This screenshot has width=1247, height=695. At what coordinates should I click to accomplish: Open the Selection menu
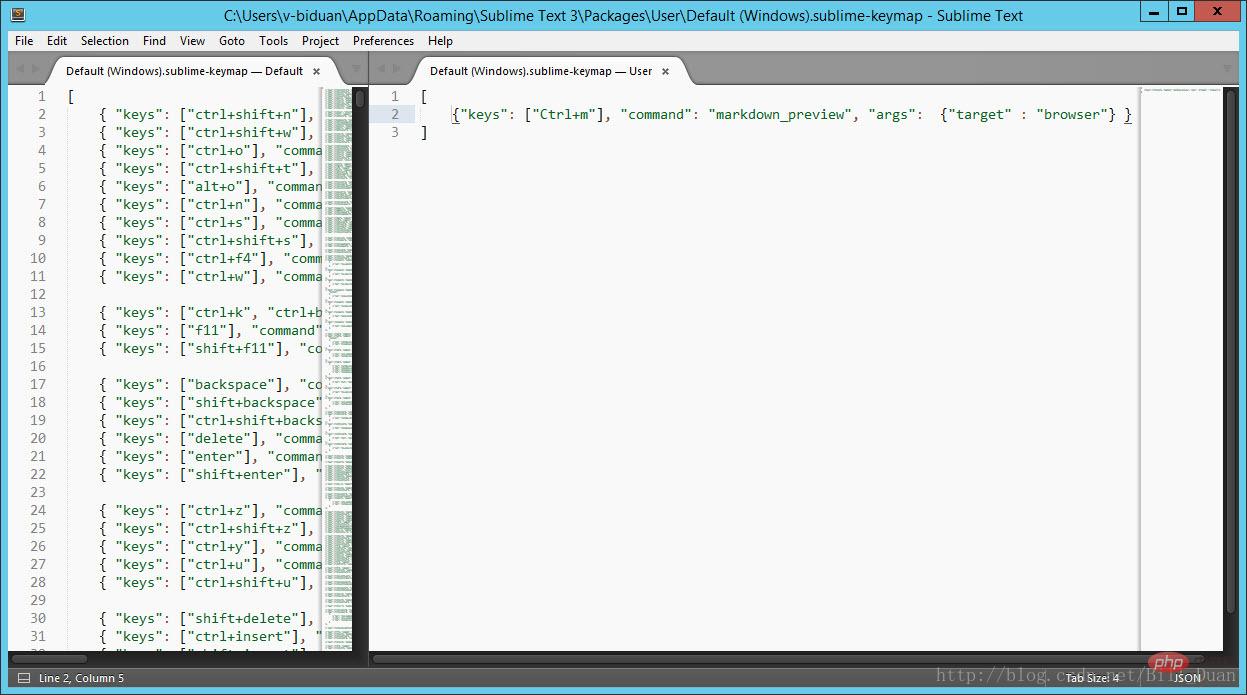click(105, 41)
